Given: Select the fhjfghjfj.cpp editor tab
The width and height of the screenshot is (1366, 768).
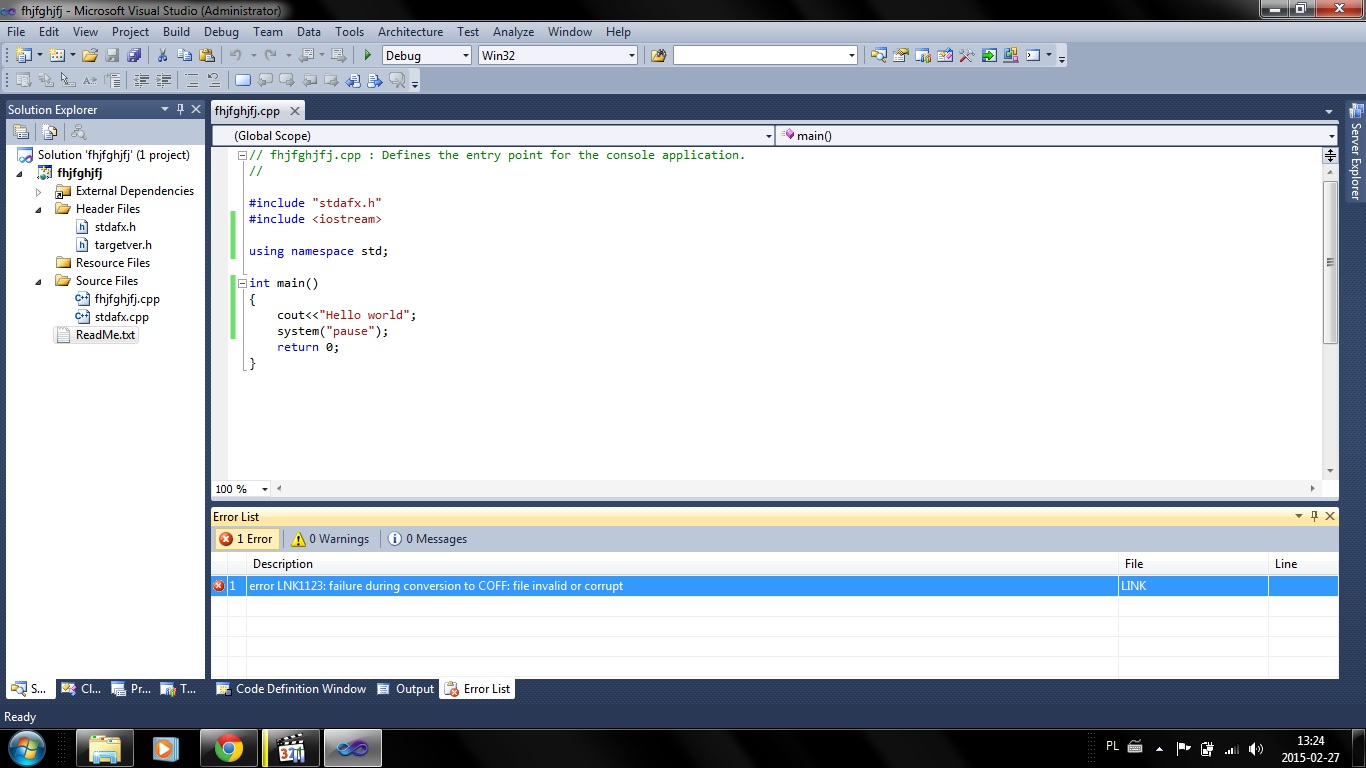Looking at the screenshot, I should [247, 111].
